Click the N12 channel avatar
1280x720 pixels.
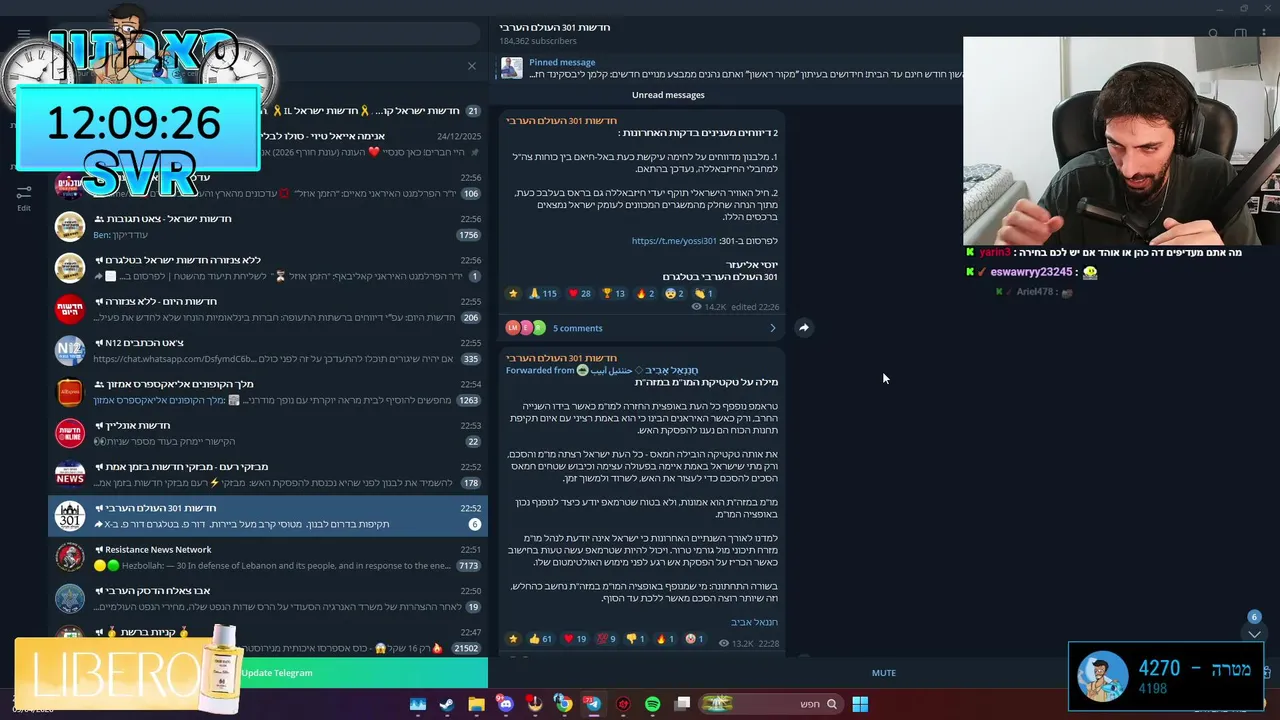70,351
